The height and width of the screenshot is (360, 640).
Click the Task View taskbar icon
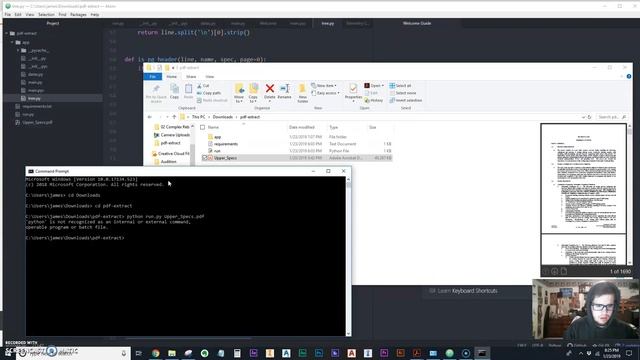click(139, 353)
